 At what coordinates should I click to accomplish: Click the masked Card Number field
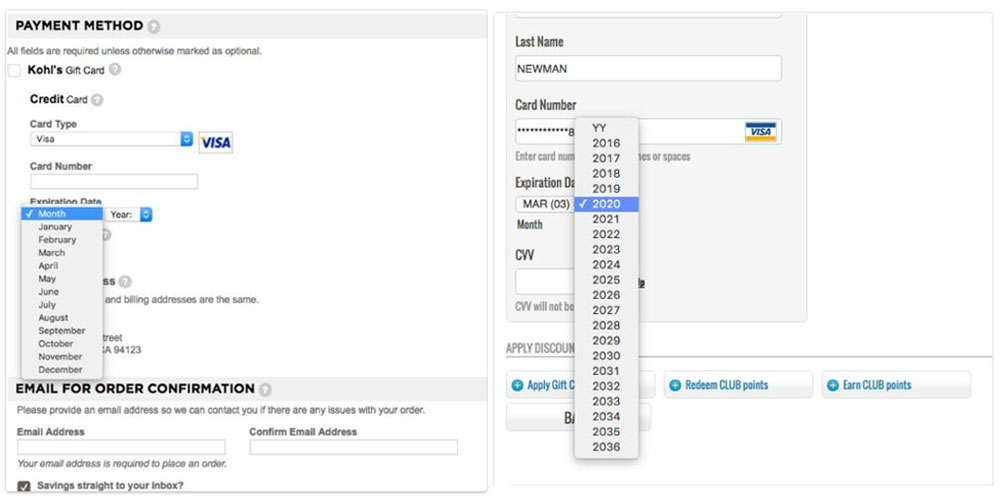[649, 131]
